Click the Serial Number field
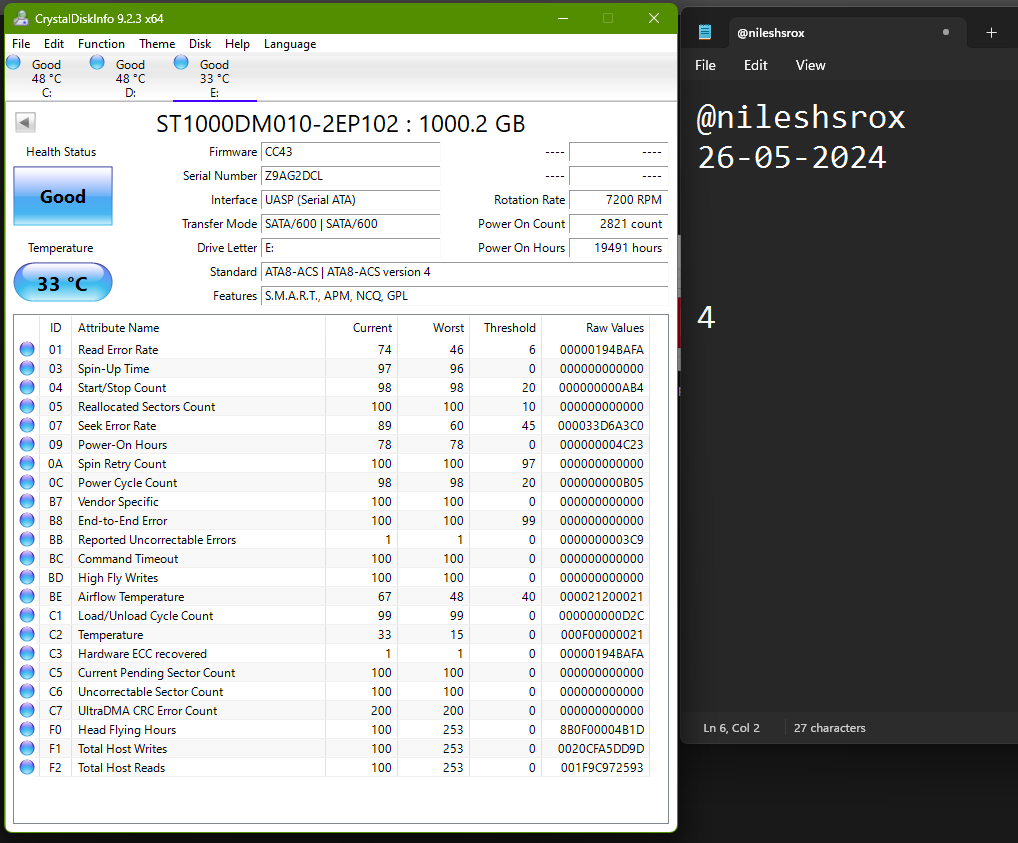Viewport: 1018px width, 843px height. click(x=350, y=176)
